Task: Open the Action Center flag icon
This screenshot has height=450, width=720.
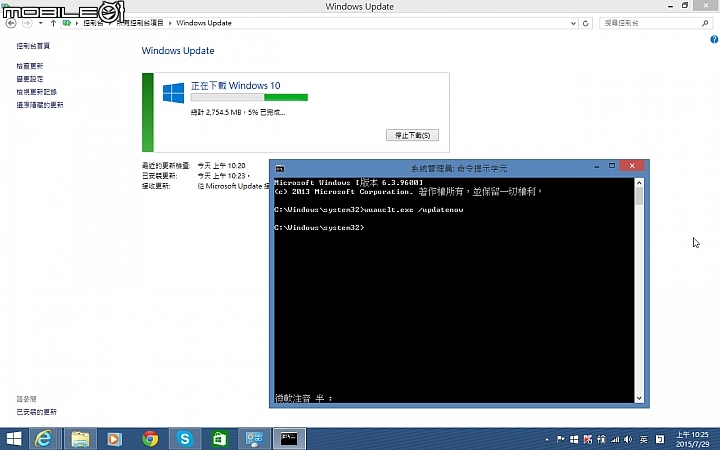Action: (561, 439)
